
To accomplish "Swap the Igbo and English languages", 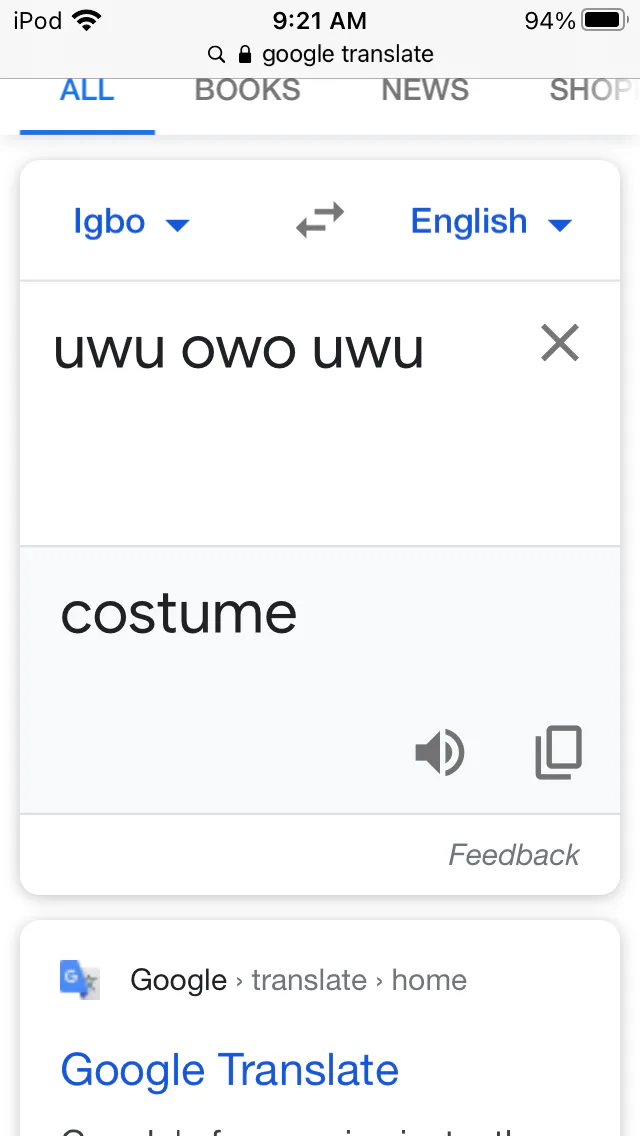I will point(320,221).
